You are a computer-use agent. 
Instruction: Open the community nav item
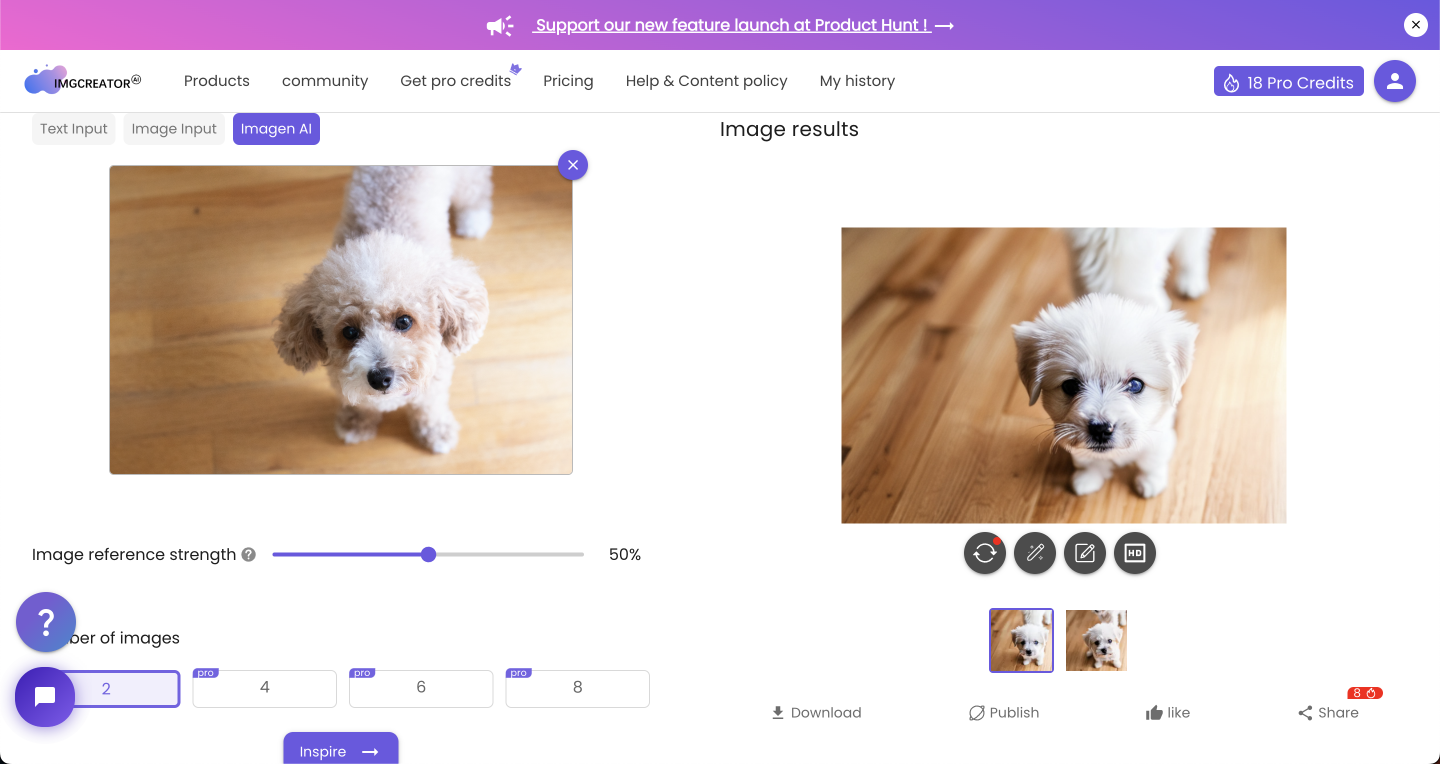325,81
